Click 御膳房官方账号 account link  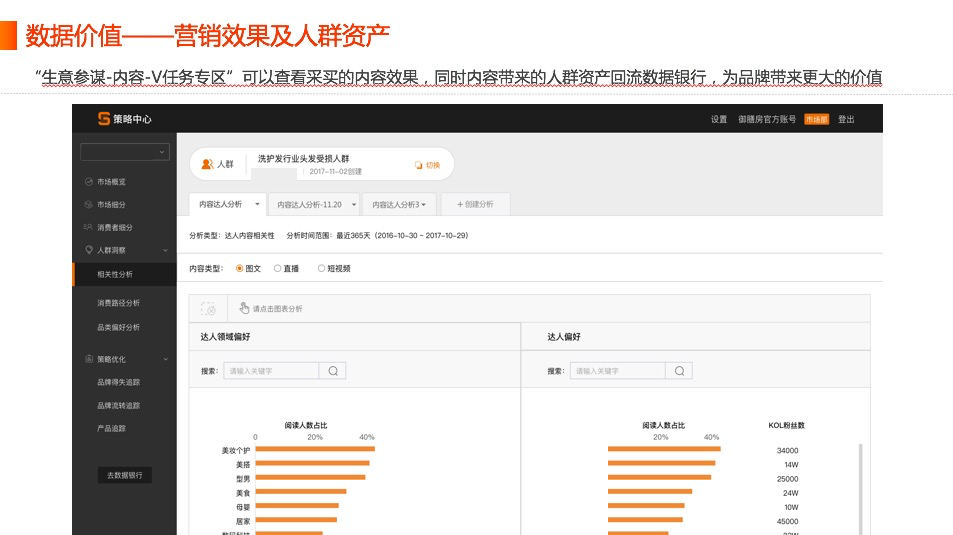(x=767, y=119)
